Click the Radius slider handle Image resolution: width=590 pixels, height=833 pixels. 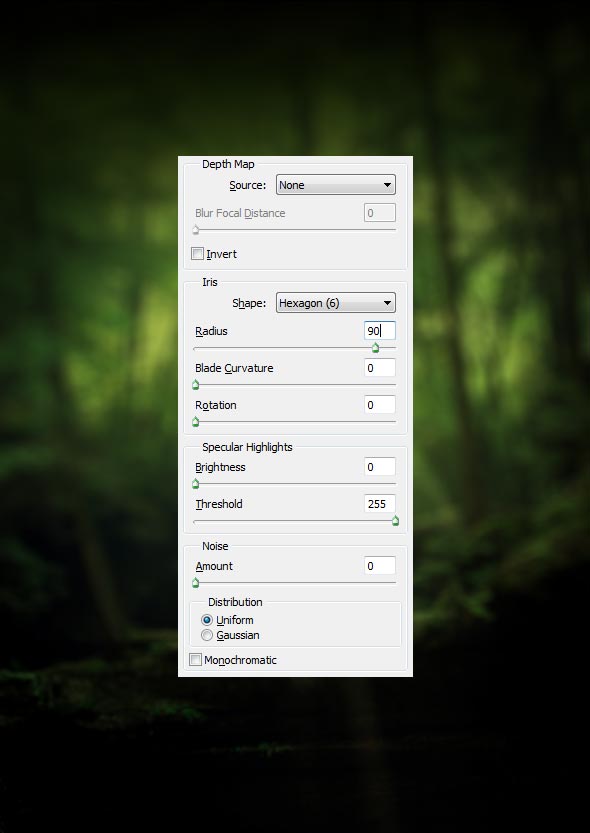375,348
